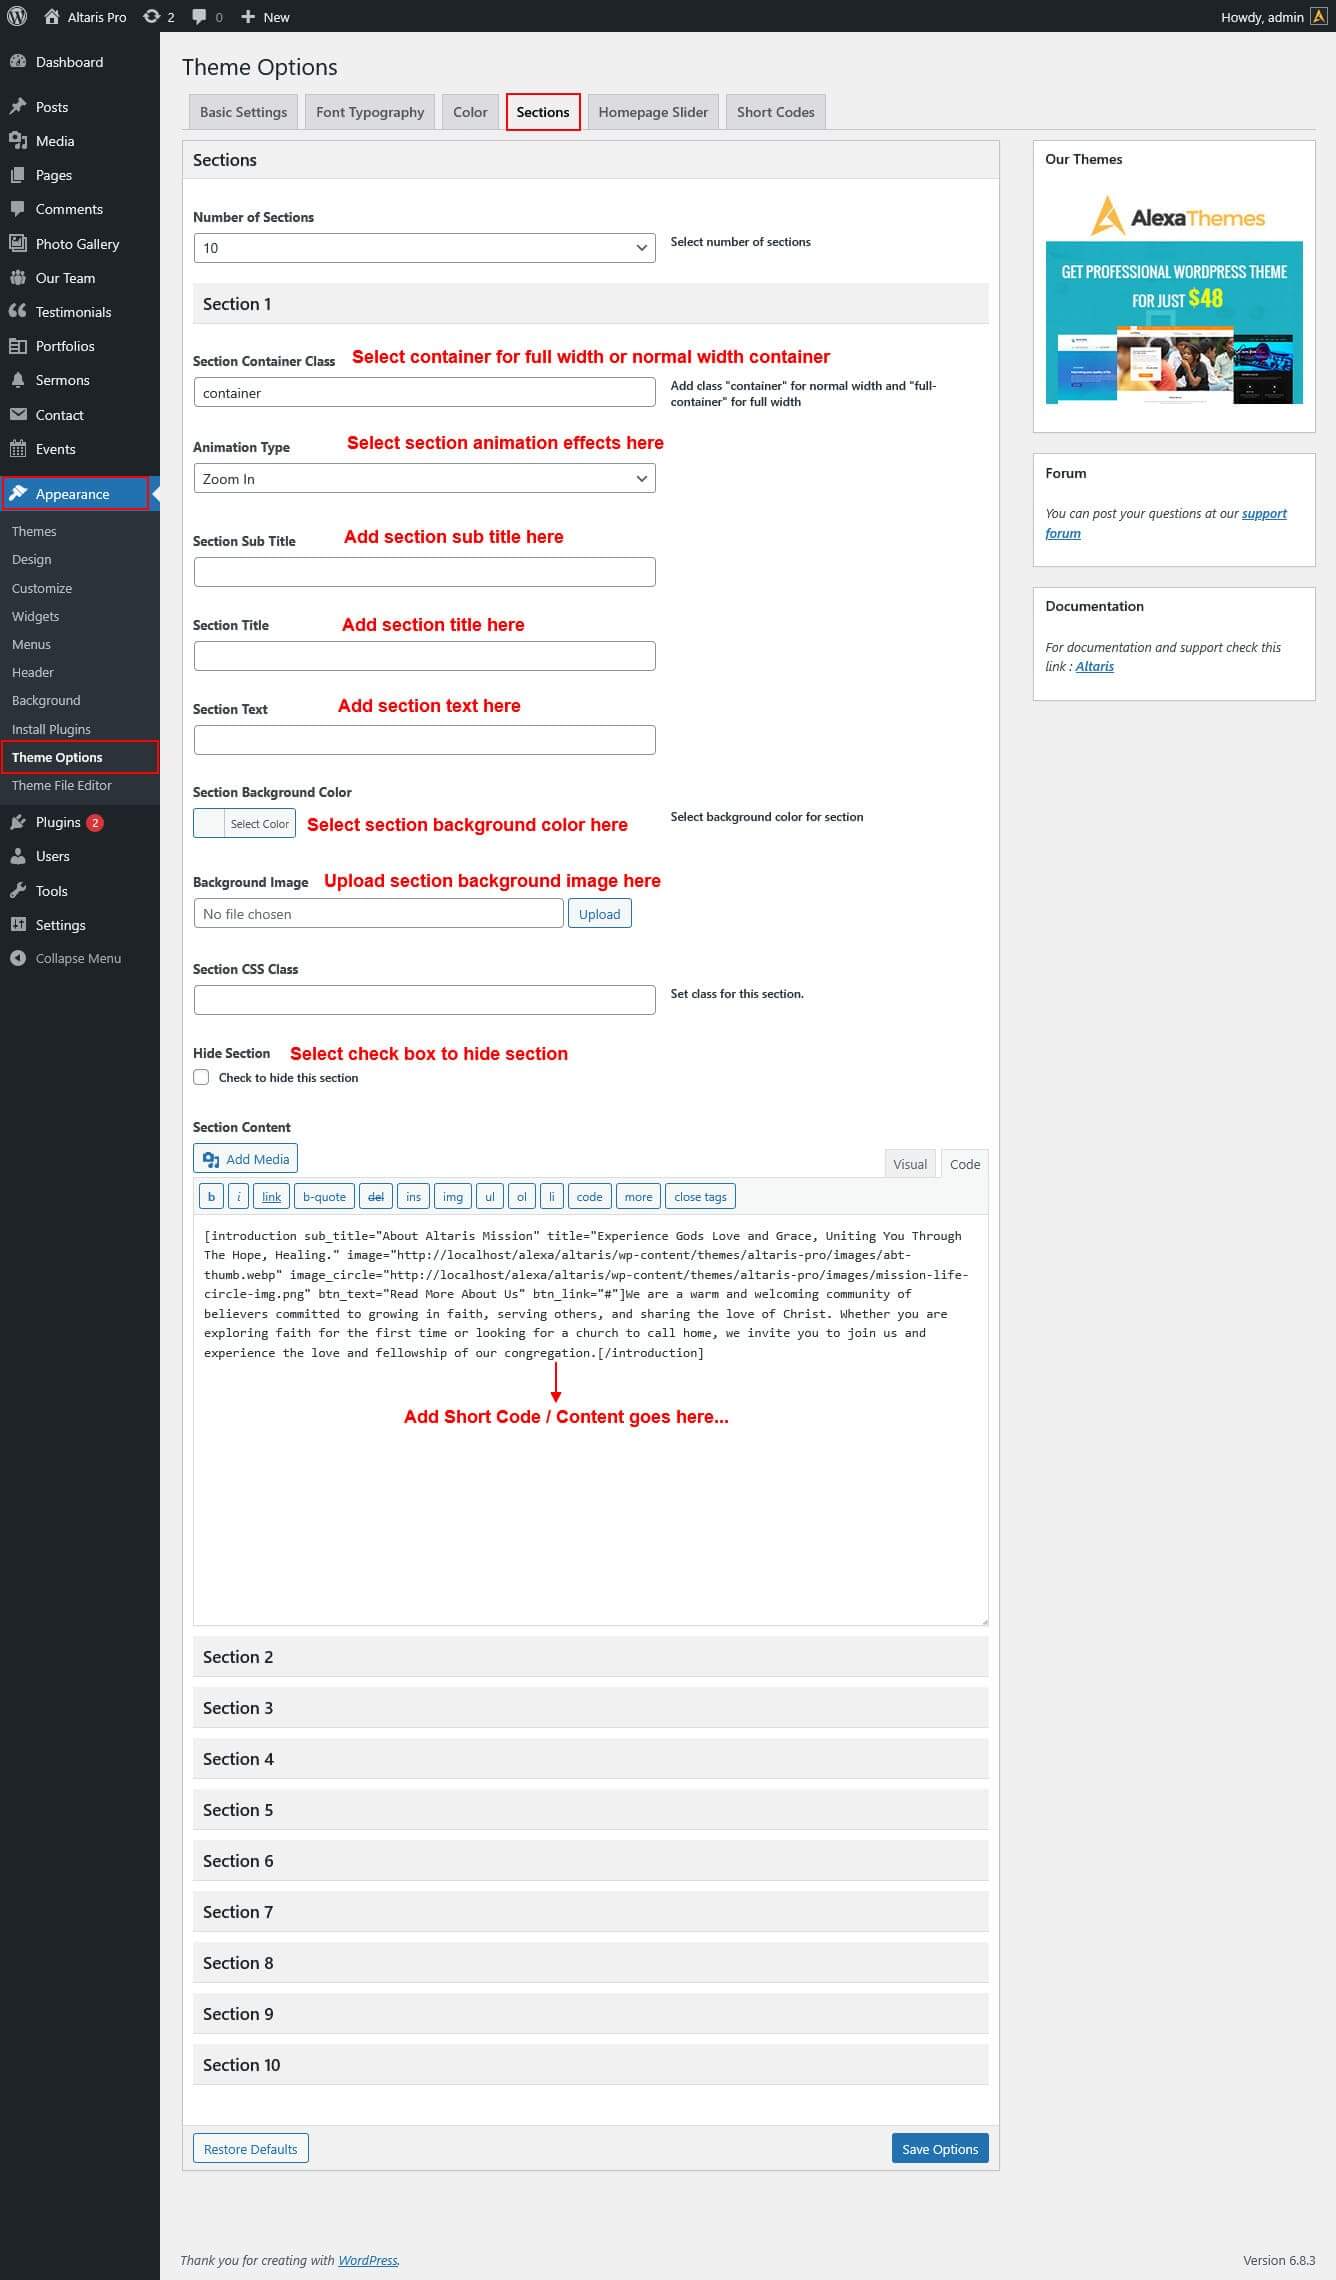The height and width of the screenshot is (2280, 1336).
Task: Open the Events calendar icon in sidebar
Action: 17,449
